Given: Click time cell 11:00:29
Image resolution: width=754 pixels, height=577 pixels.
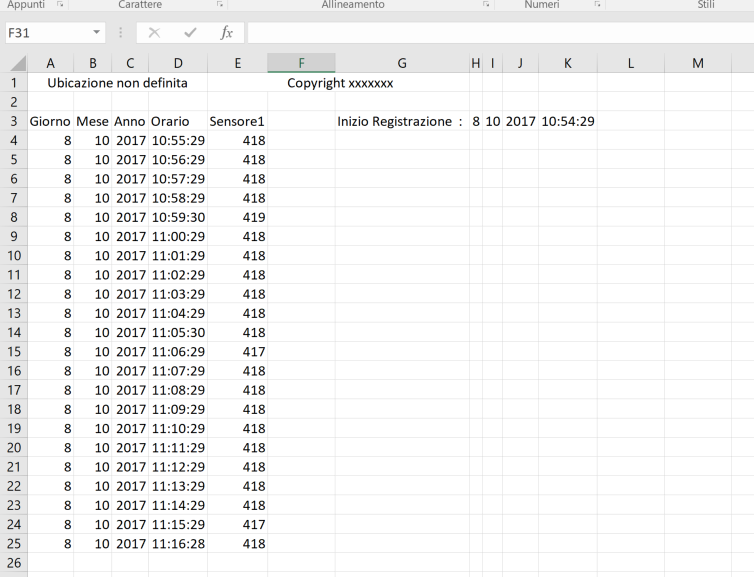Looking at the screenshot, I should [x=178, y=237].
